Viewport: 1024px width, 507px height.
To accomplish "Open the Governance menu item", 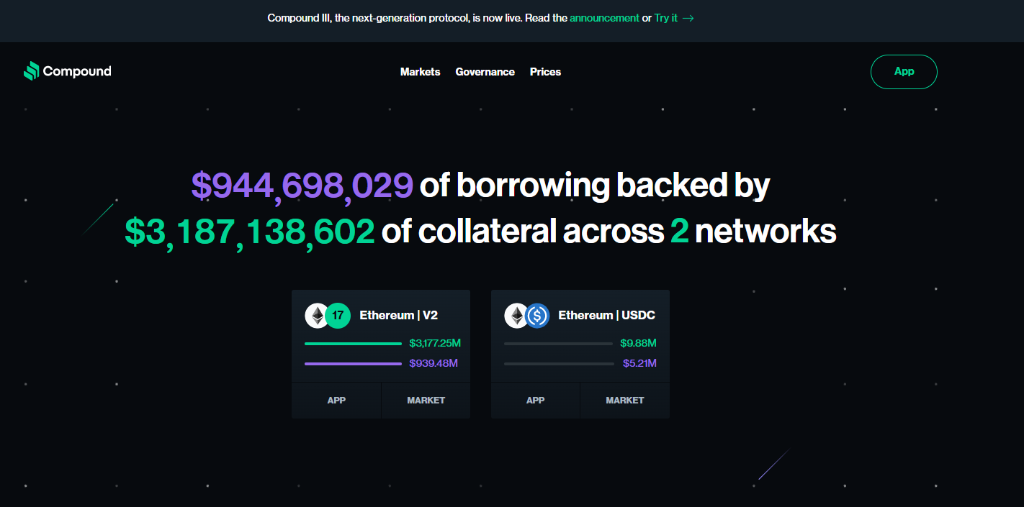I will tap(485, 72).
